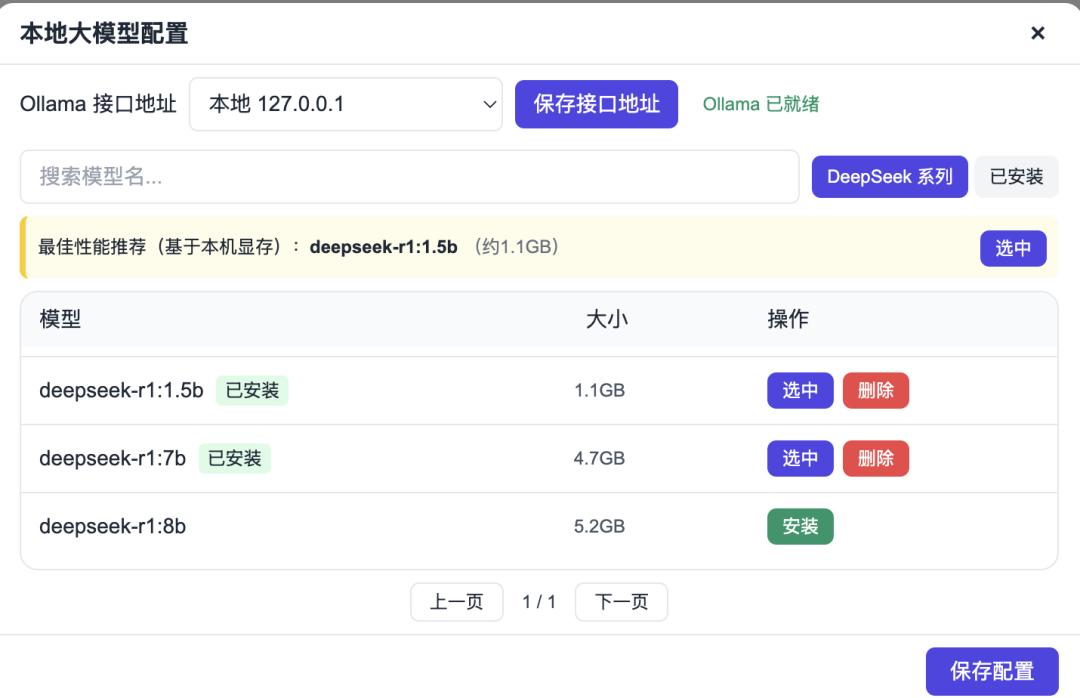Expand the 本地 127.0.0.1 address selector

345,103
